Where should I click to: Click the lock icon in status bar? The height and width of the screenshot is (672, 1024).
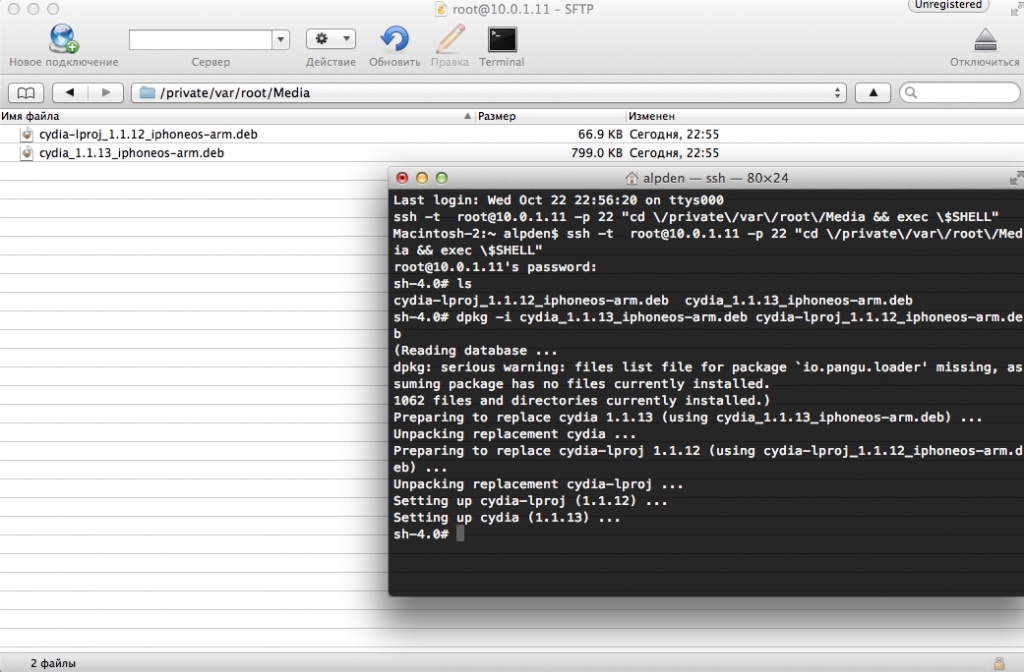pyautogui.click(x=999, y=663)
